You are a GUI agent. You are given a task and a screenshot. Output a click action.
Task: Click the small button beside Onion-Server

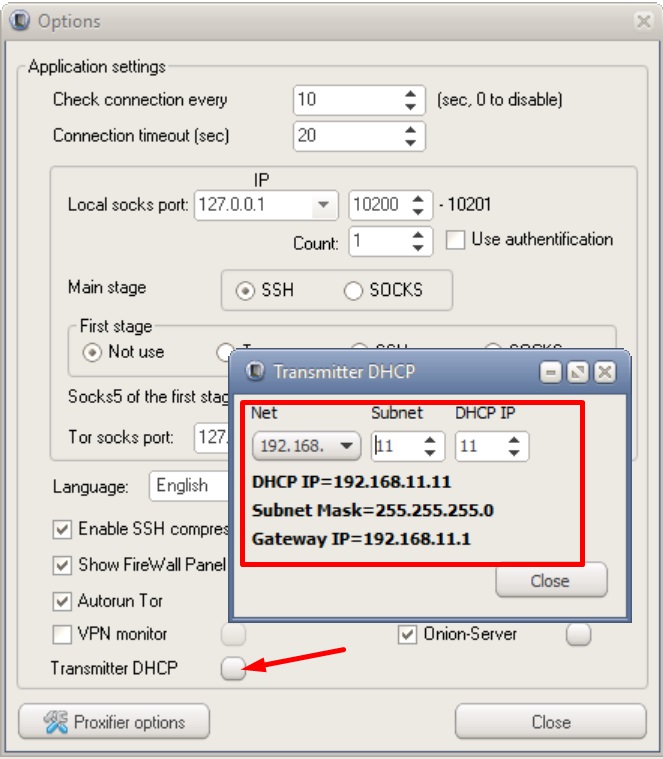(x=578, y=634)
